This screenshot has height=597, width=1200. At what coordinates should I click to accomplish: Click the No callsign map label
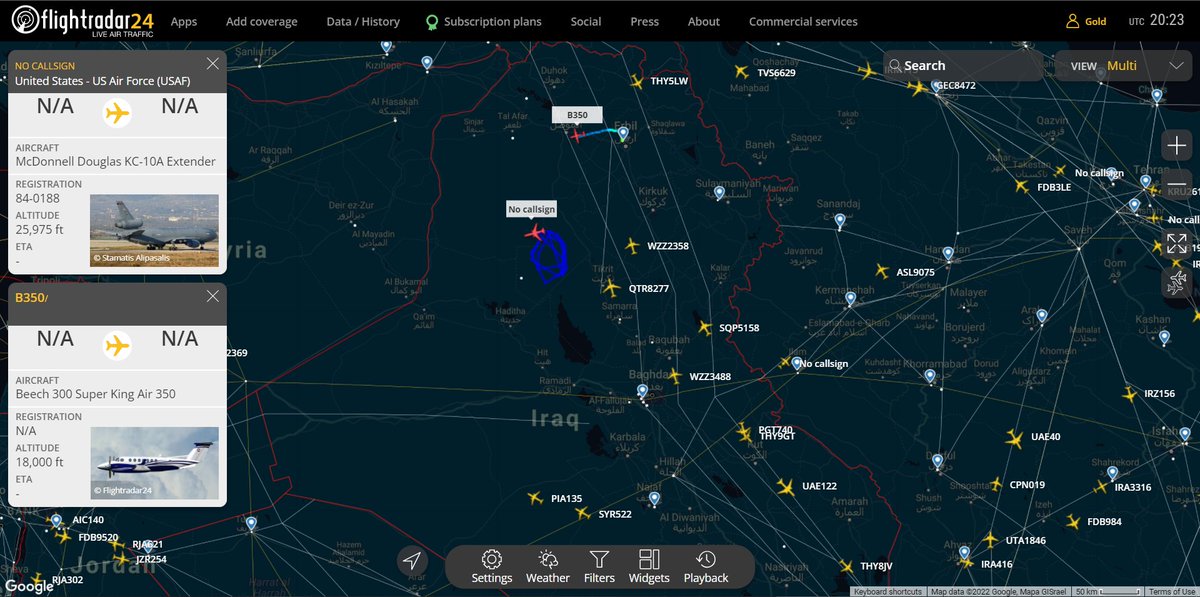tap(531, 209)
